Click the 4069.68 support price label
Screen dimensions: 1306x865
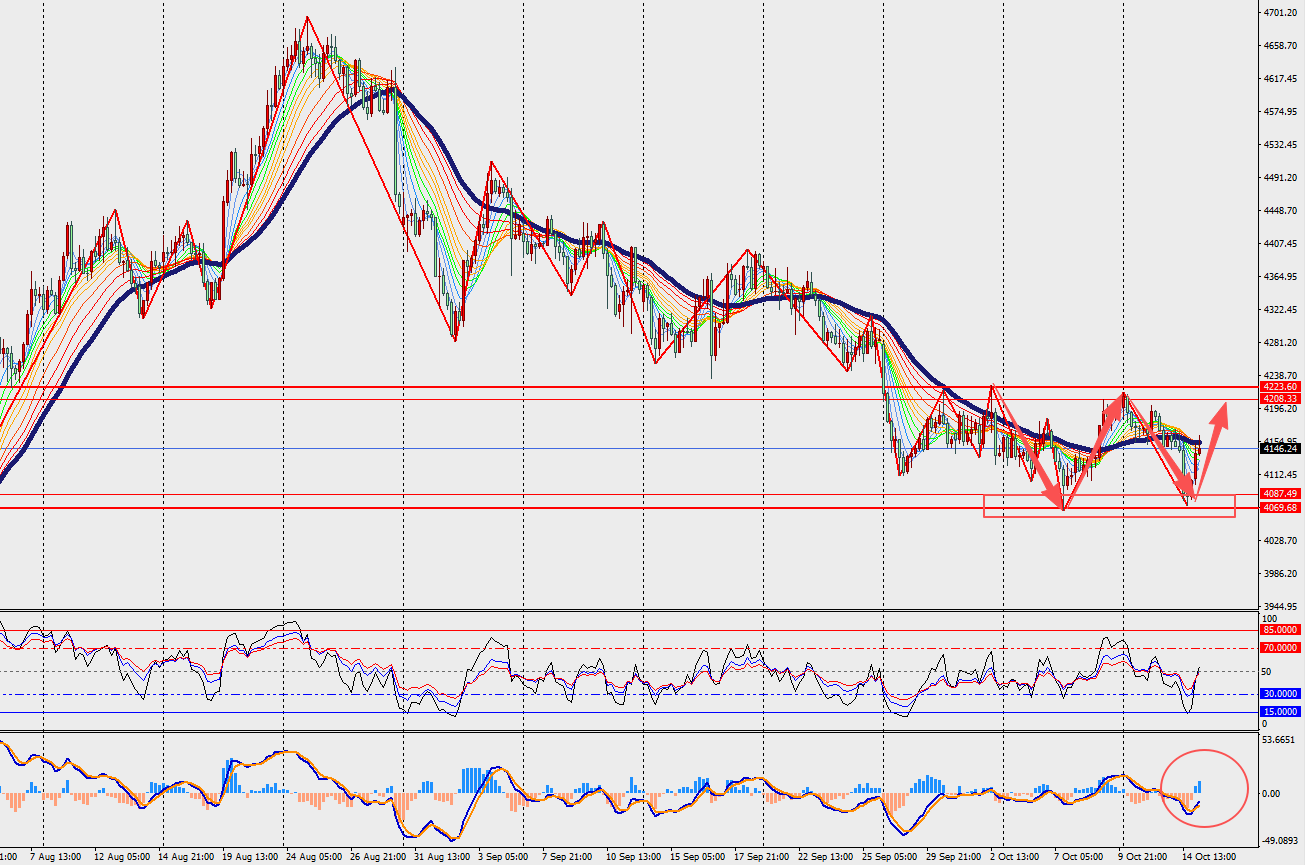click(x=1280, y=508)
